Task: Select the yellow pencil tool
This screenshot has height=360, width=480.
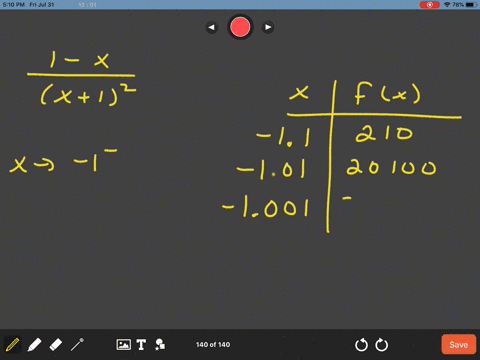Action: [x=12, y=344]
